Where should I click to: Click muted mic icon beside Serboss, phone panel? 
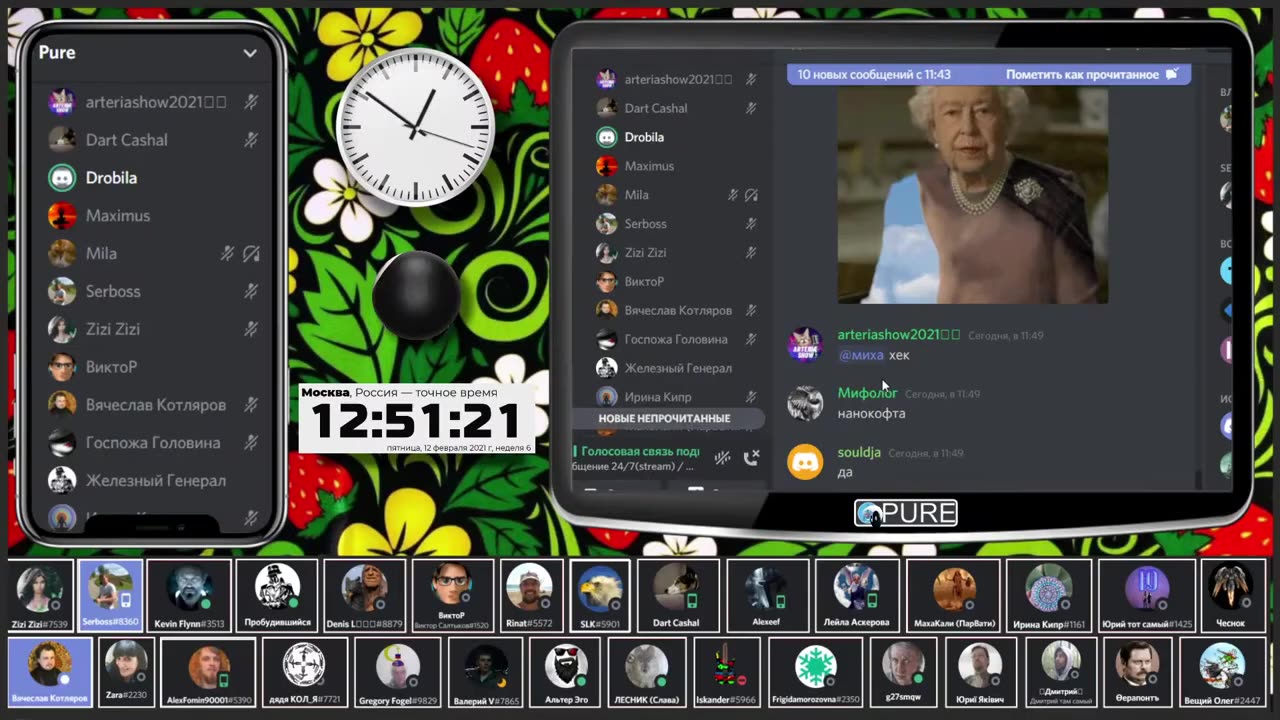(x=251, y=291)
